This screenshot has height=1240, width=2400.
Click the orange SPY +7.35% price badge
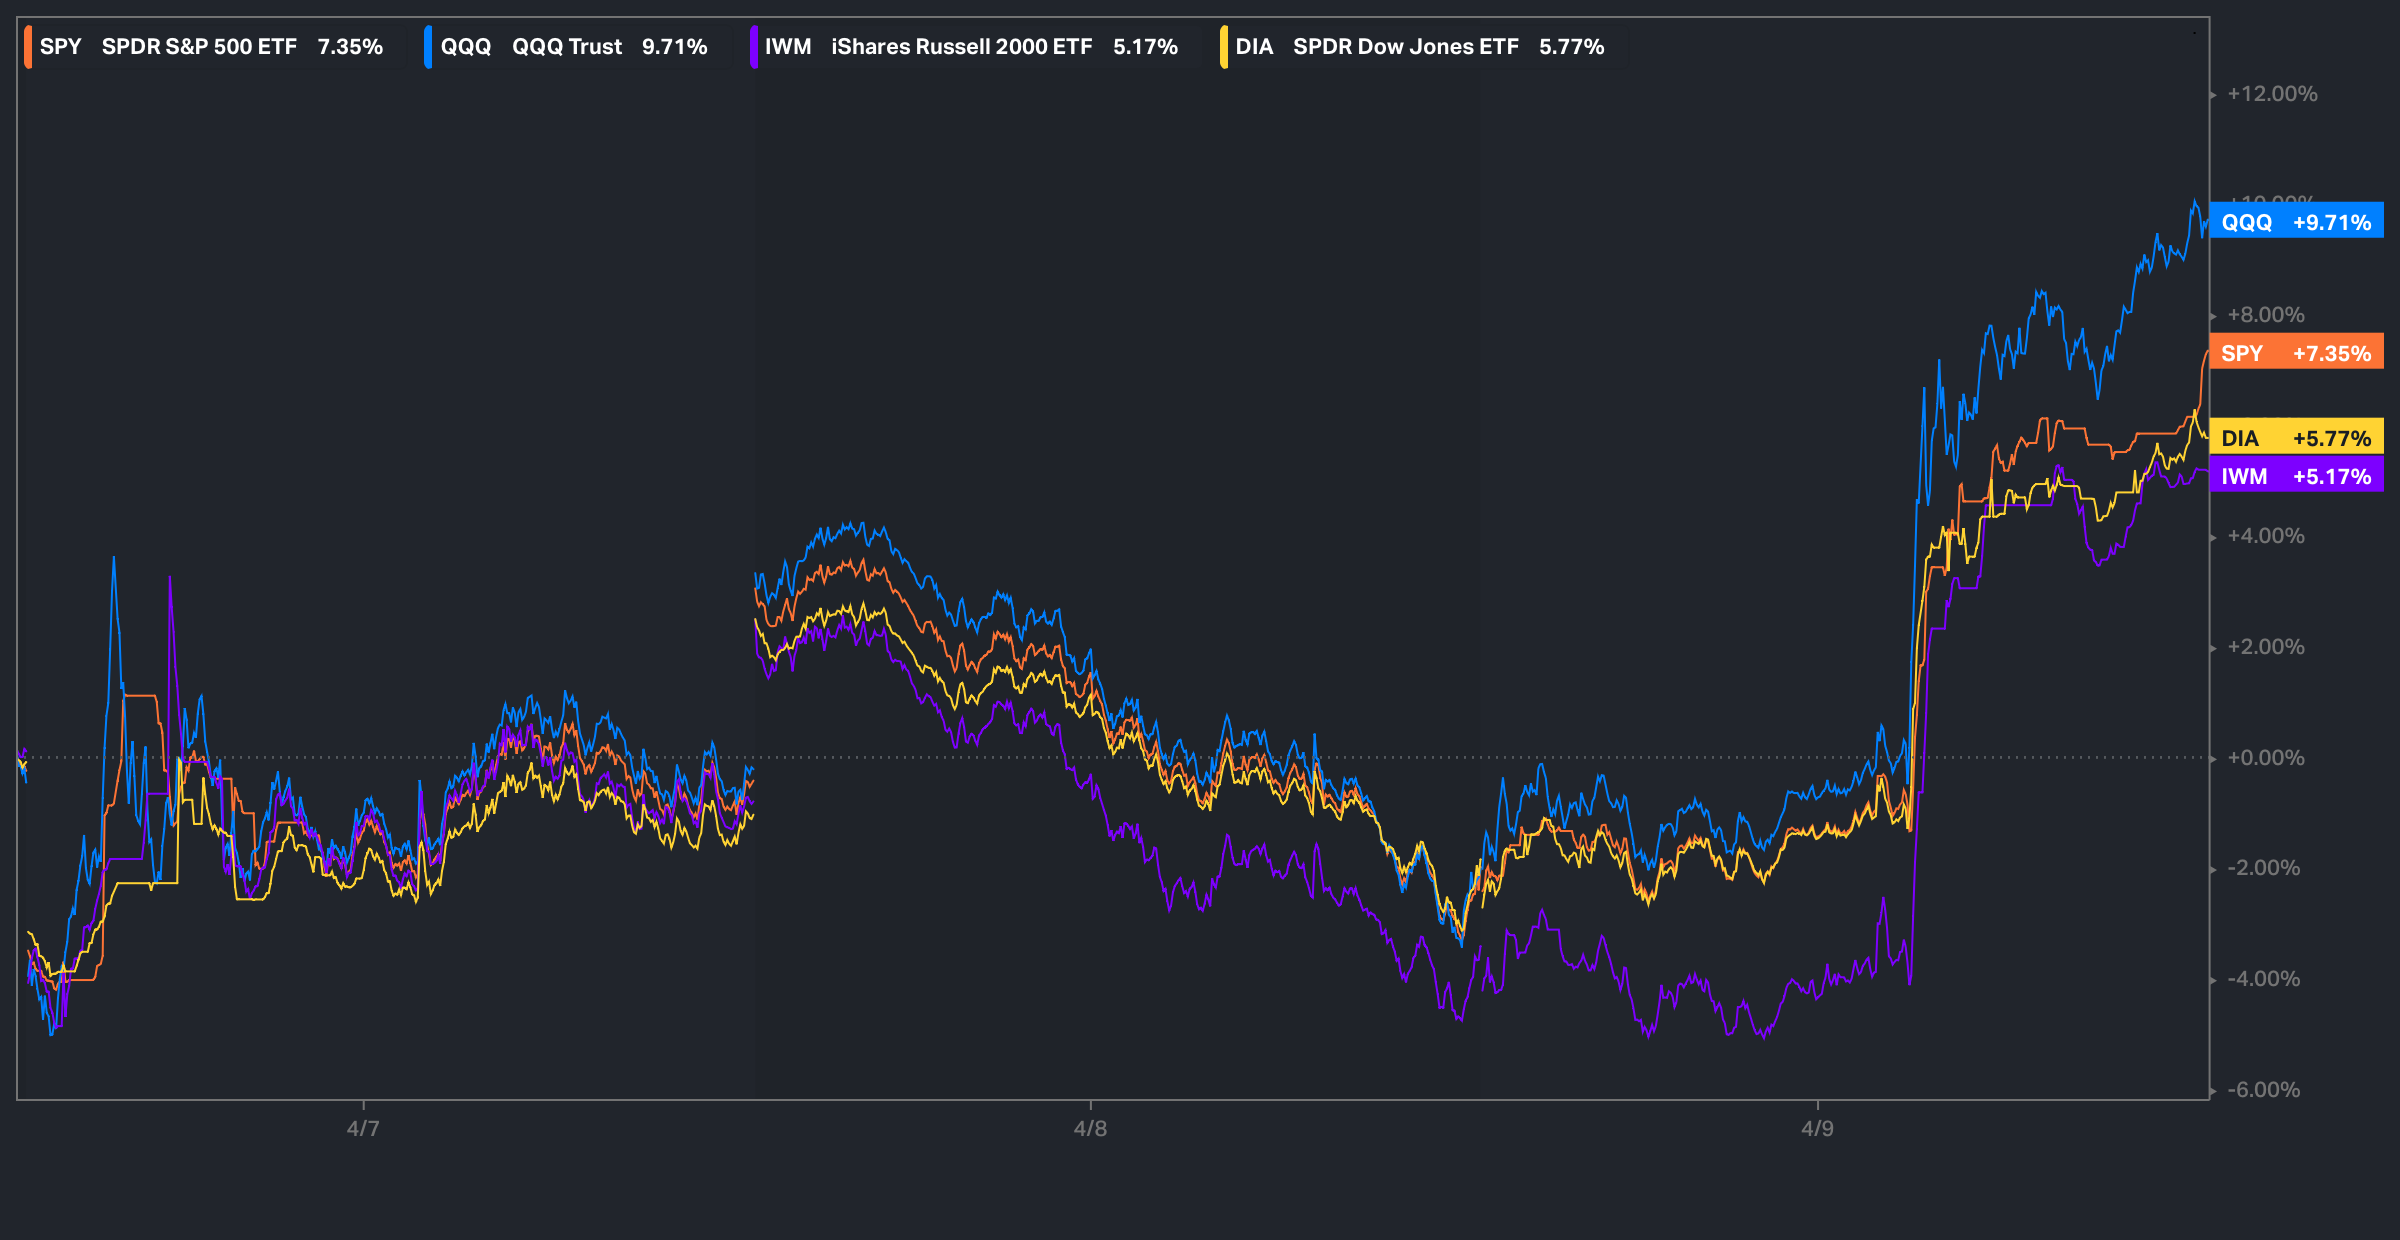pyautogui.click(x=2296, y=353)
